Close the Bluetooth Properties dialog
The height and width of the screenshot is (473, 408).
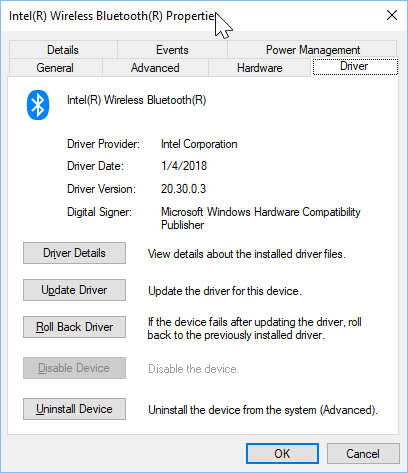[392, 15]
